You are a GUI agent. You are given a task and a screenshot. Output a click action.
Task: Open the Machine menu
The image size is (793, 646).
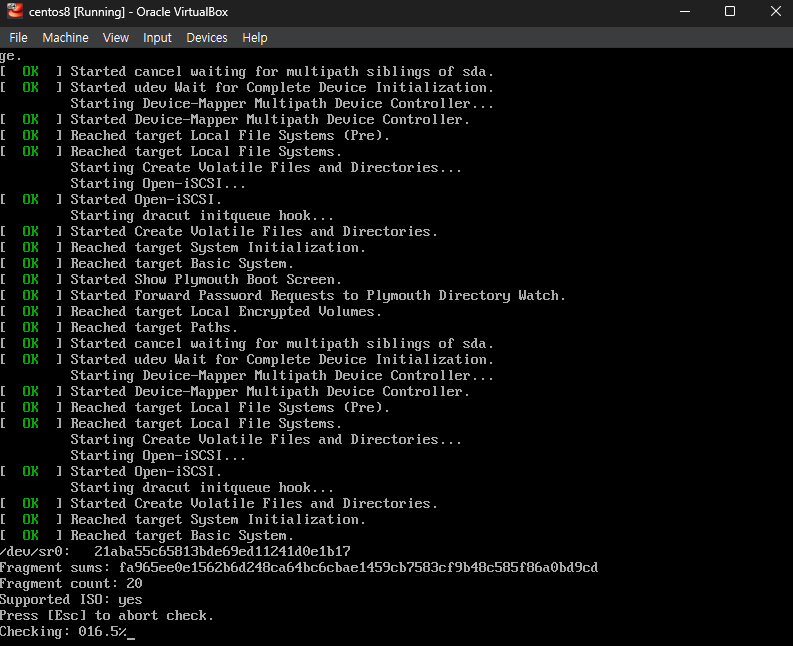point(65,37)
